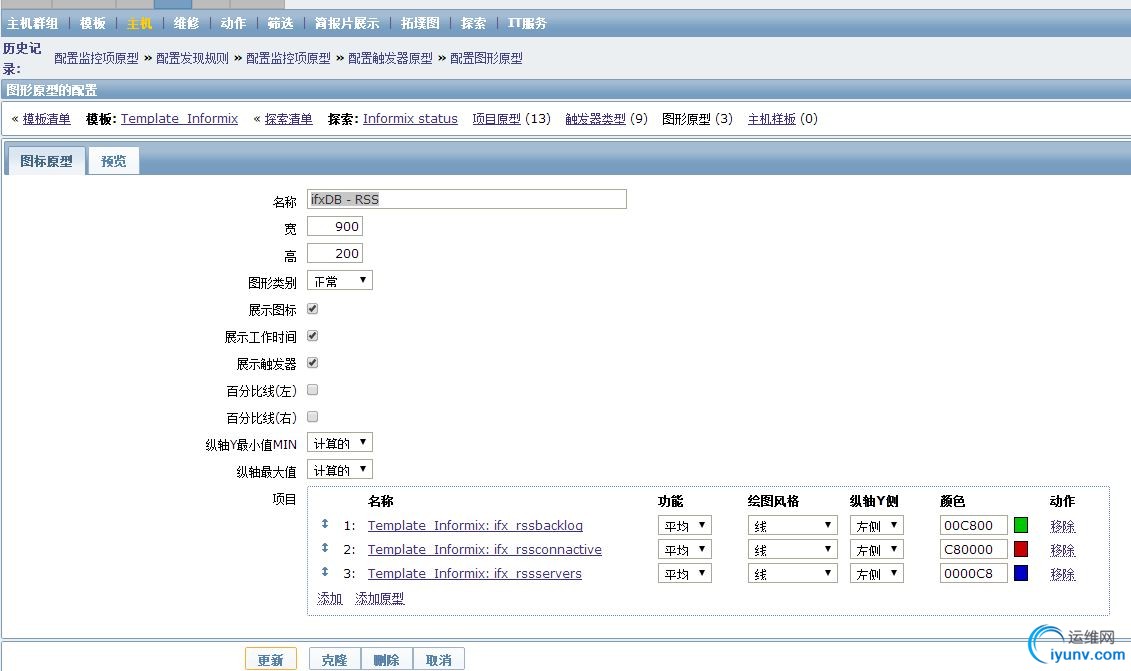Open the 绘图风格 dropdown for ifx_rssconnactive
1131x671 pixels.
coord(792,549)
